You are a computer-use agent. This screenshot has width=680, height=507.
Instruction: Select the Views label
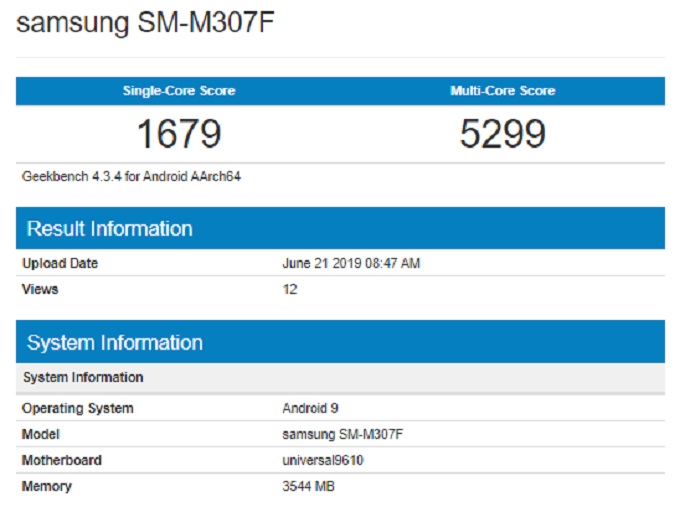pos(40,289)
